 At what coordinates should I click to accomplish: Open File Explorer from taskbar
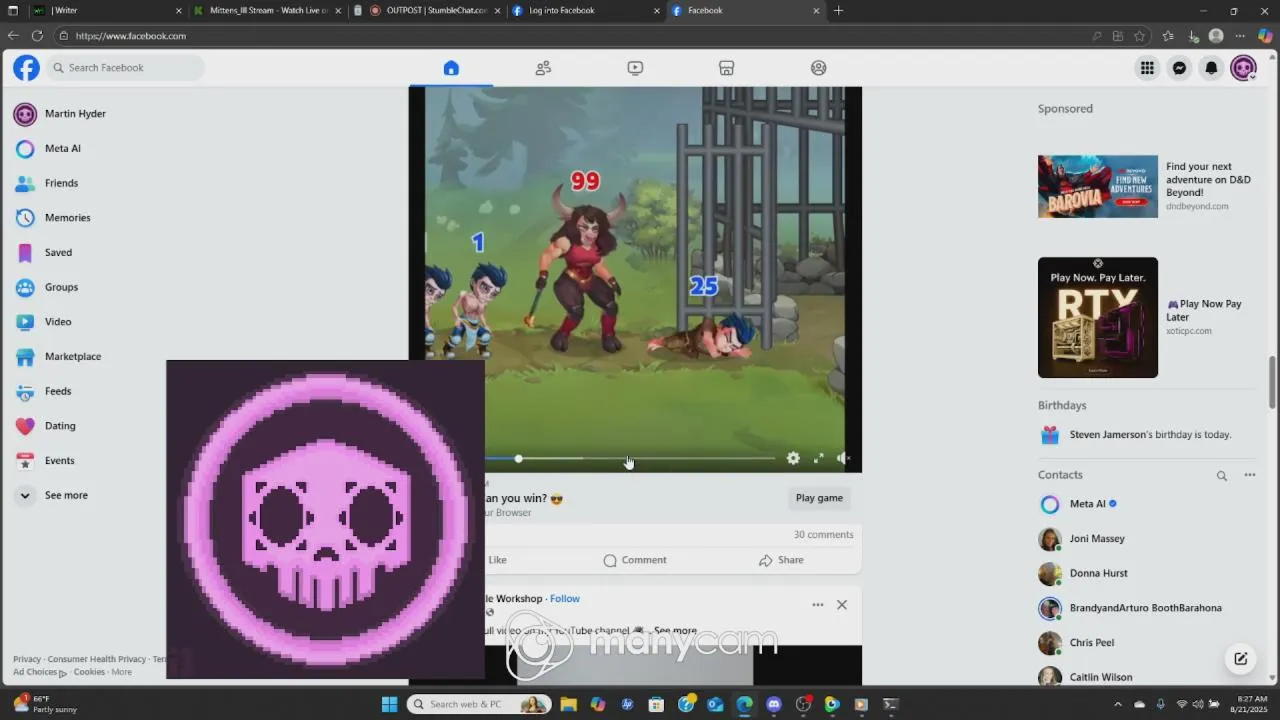click(568, 704)
